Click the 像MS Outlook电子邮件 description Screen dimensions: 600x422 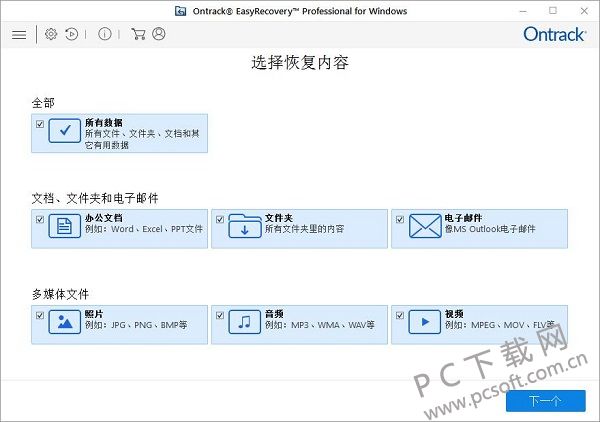(x=490, y=229)
